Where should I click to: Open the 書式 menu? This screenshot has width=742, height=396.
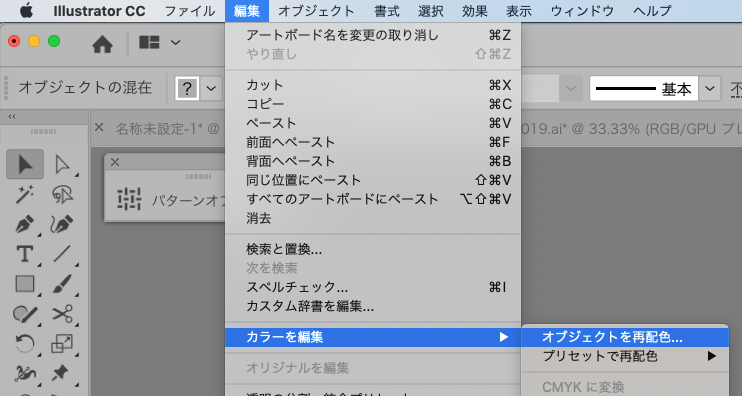pyautogui.click(x=387, y=11)
